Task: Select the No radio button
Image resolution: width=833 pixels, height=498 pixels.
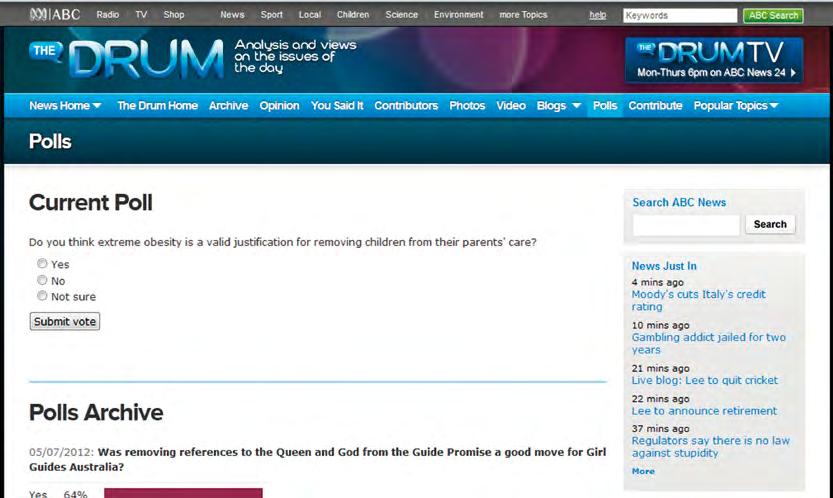Action: pos(42,280)
